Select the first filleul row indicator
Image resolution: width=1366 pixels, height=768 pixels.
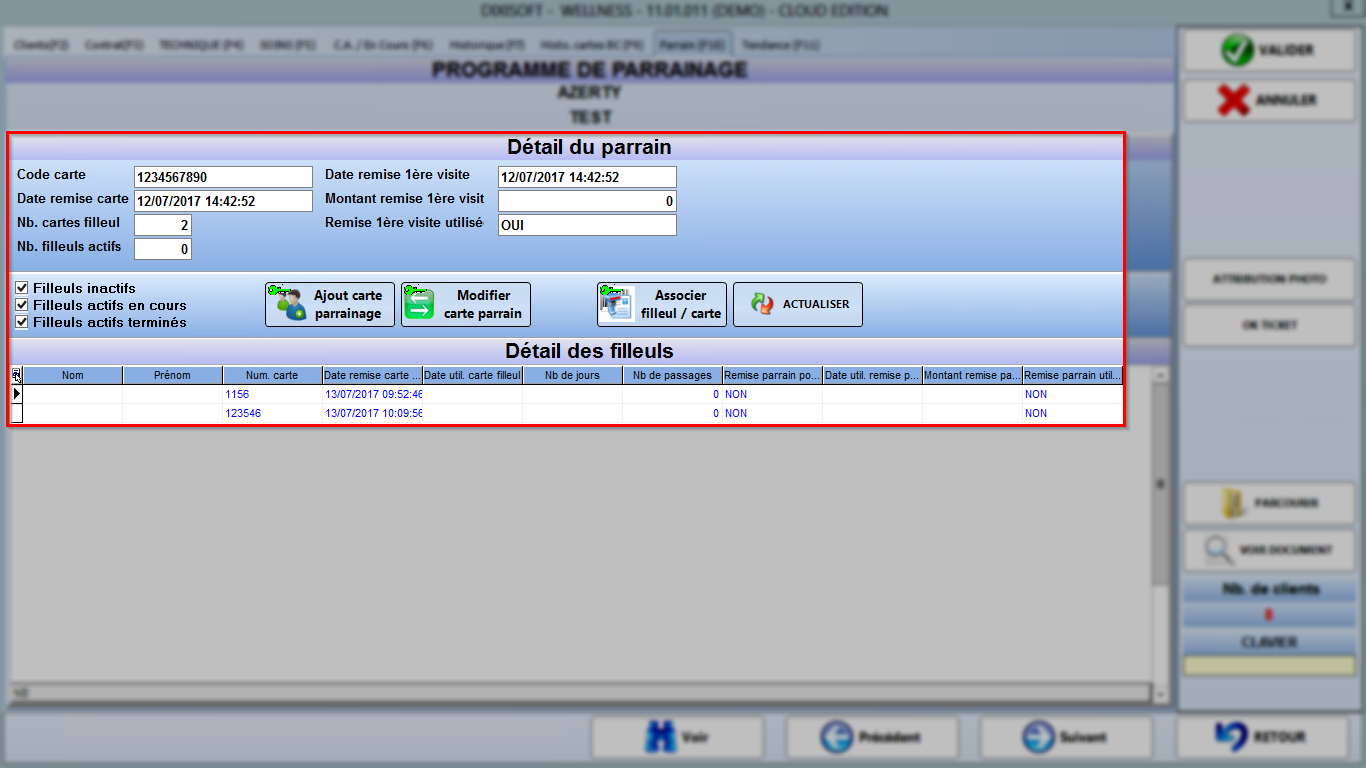(x=17, y=394)
